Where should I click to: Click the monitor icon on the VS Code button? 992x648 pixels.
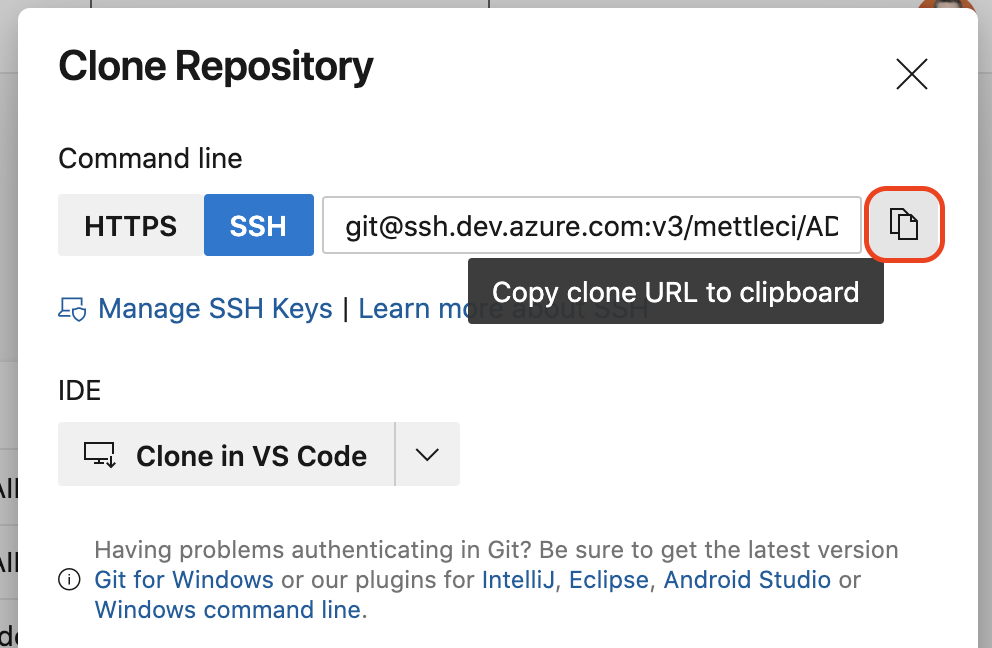point(100,455)
